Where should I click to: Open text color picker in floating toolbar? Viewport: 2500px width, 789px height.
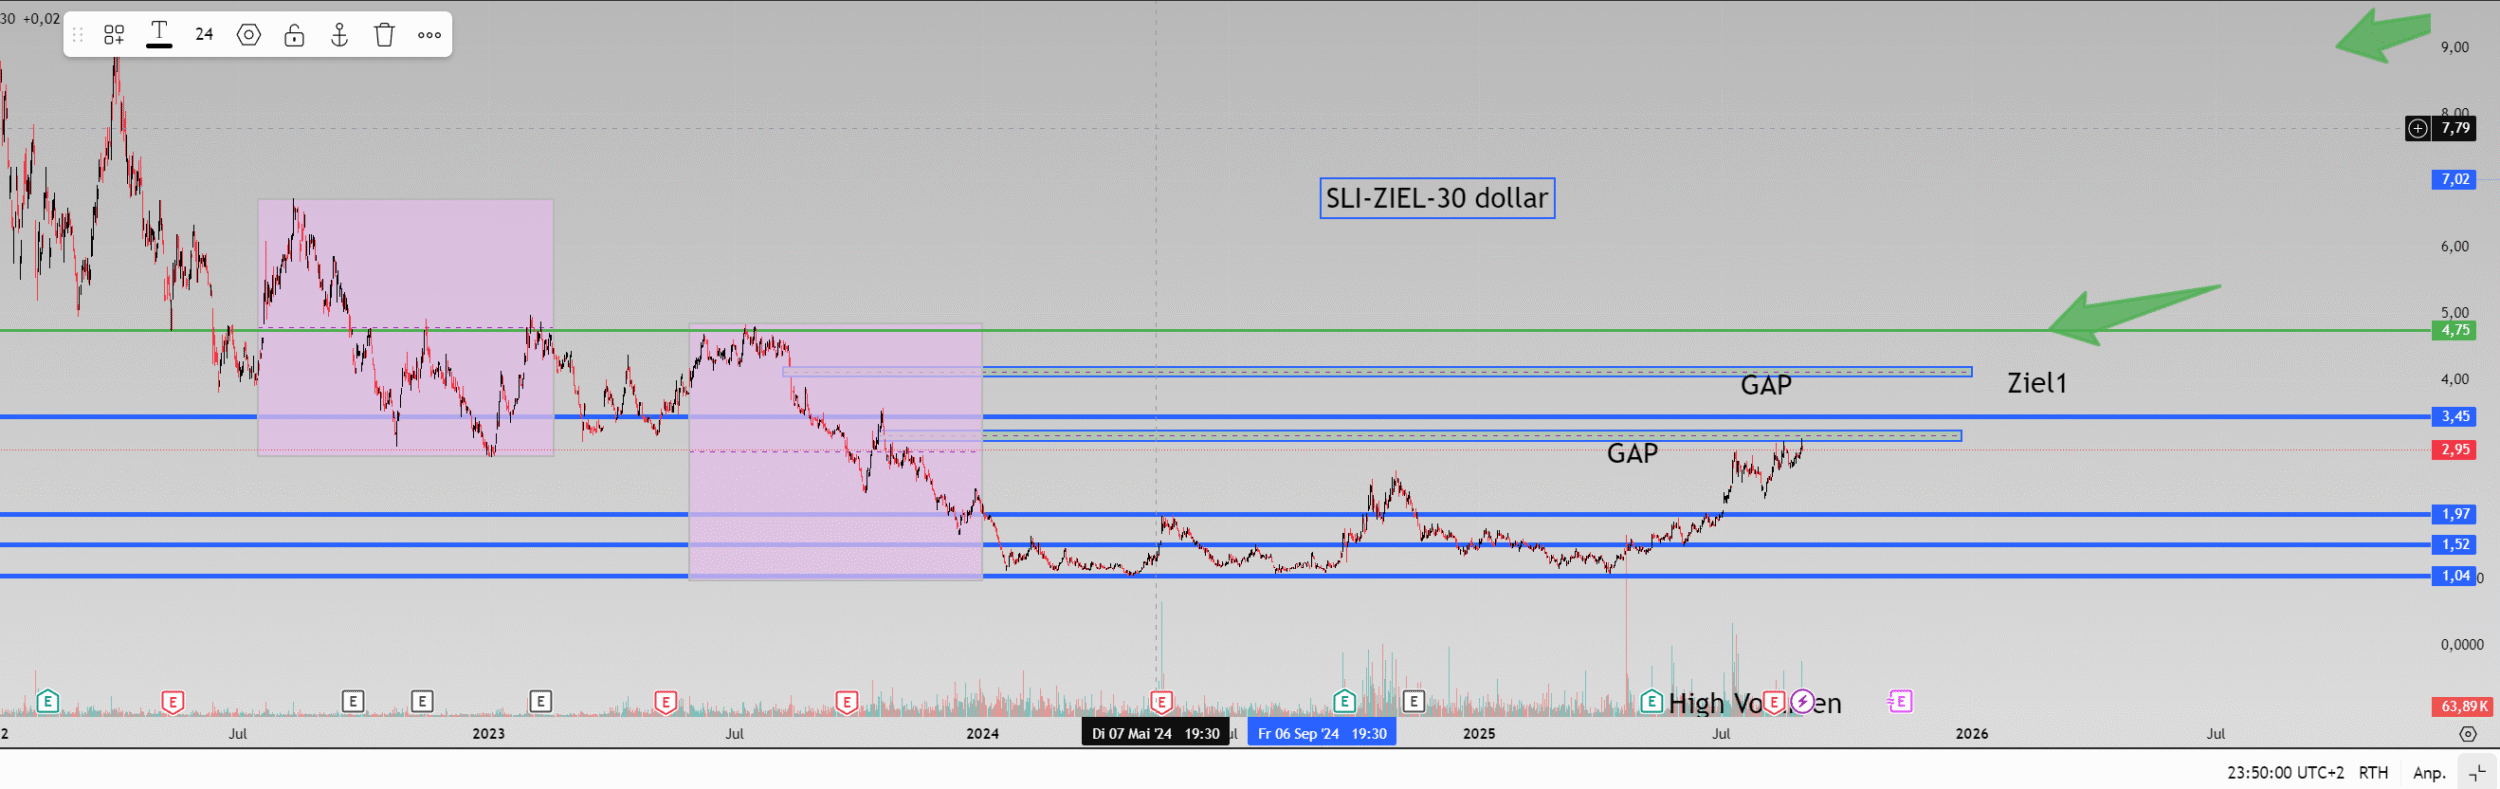pos(159,35)
